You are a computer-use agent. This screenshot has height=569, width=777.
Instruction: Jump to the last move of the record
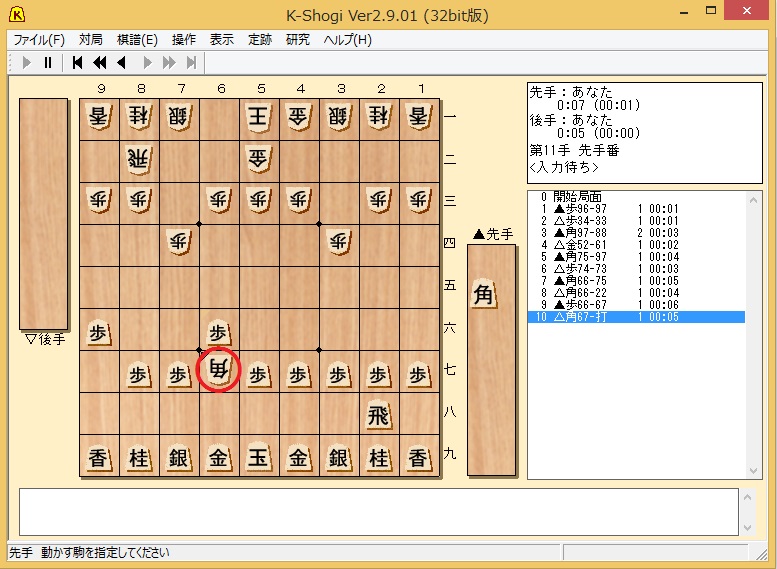click(x=191, y=62)
